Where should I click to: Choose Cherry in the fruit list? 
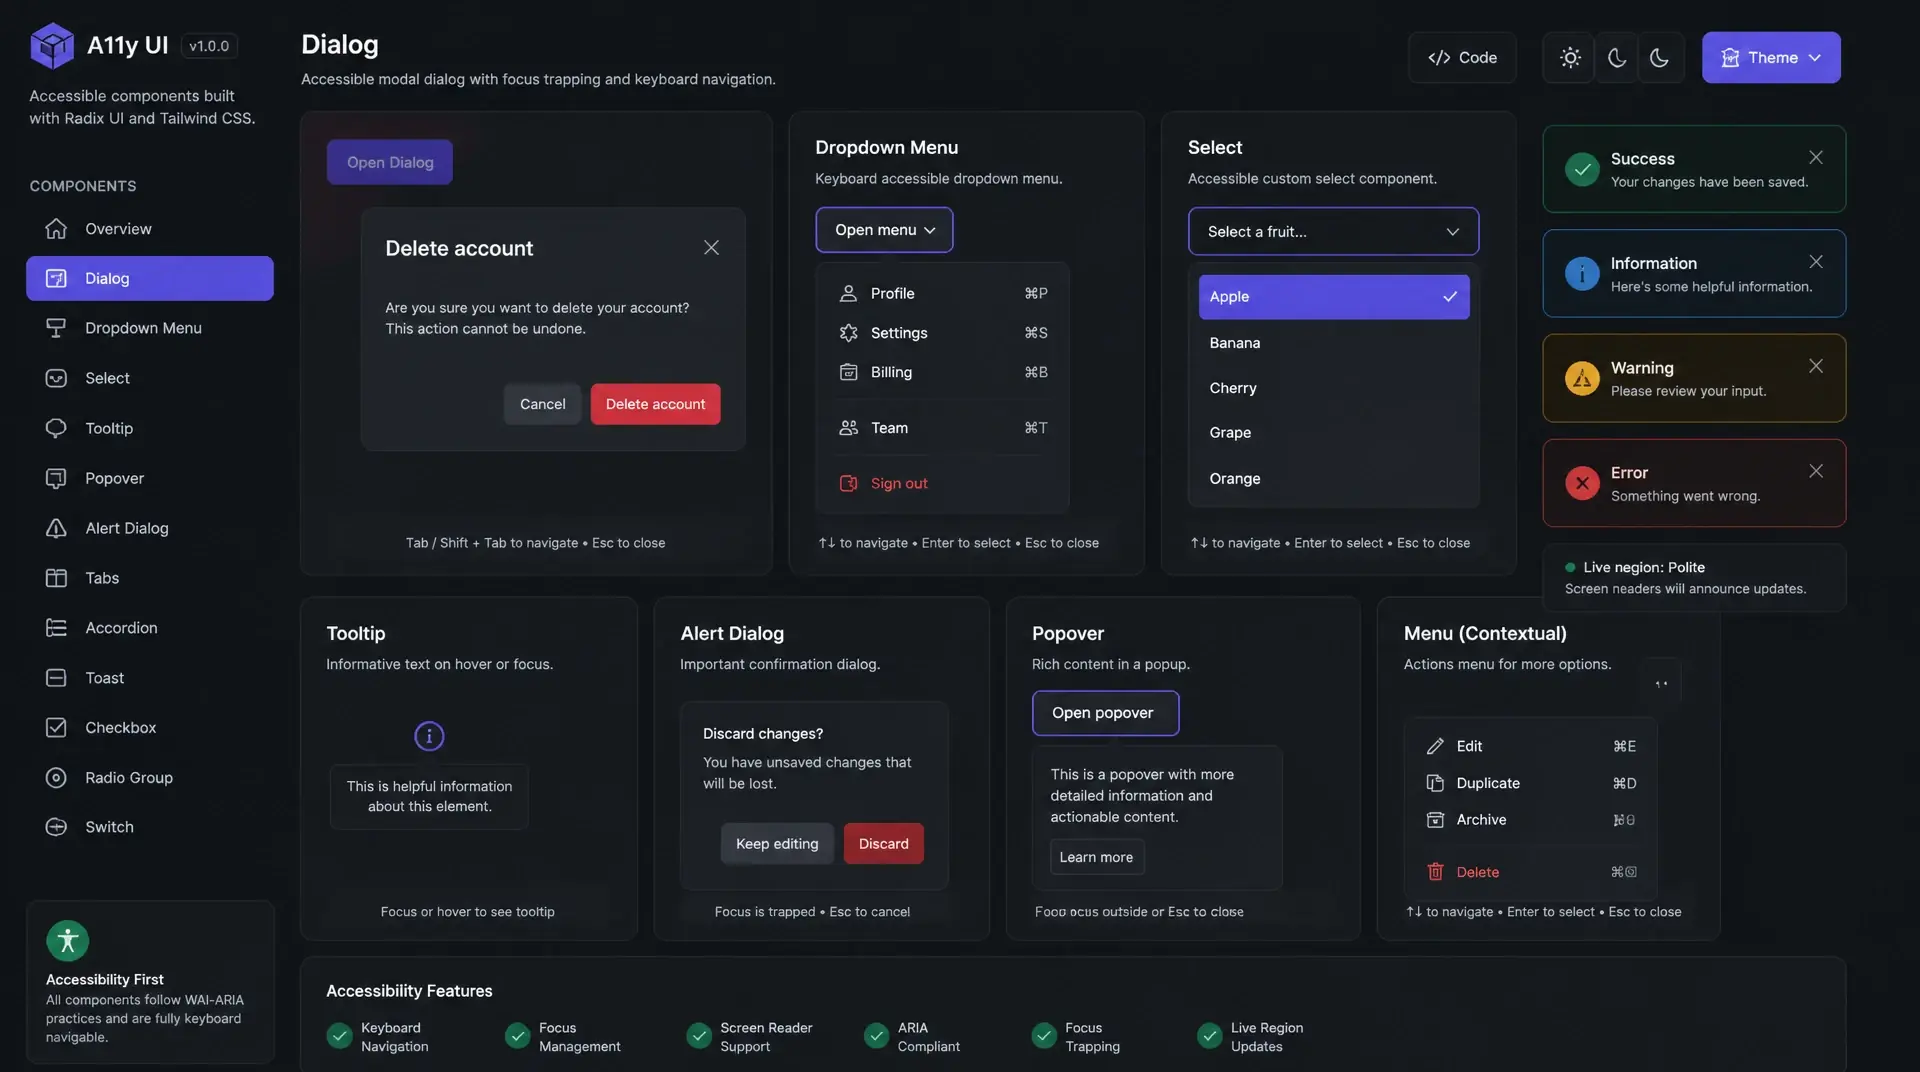pos(1334,388)
